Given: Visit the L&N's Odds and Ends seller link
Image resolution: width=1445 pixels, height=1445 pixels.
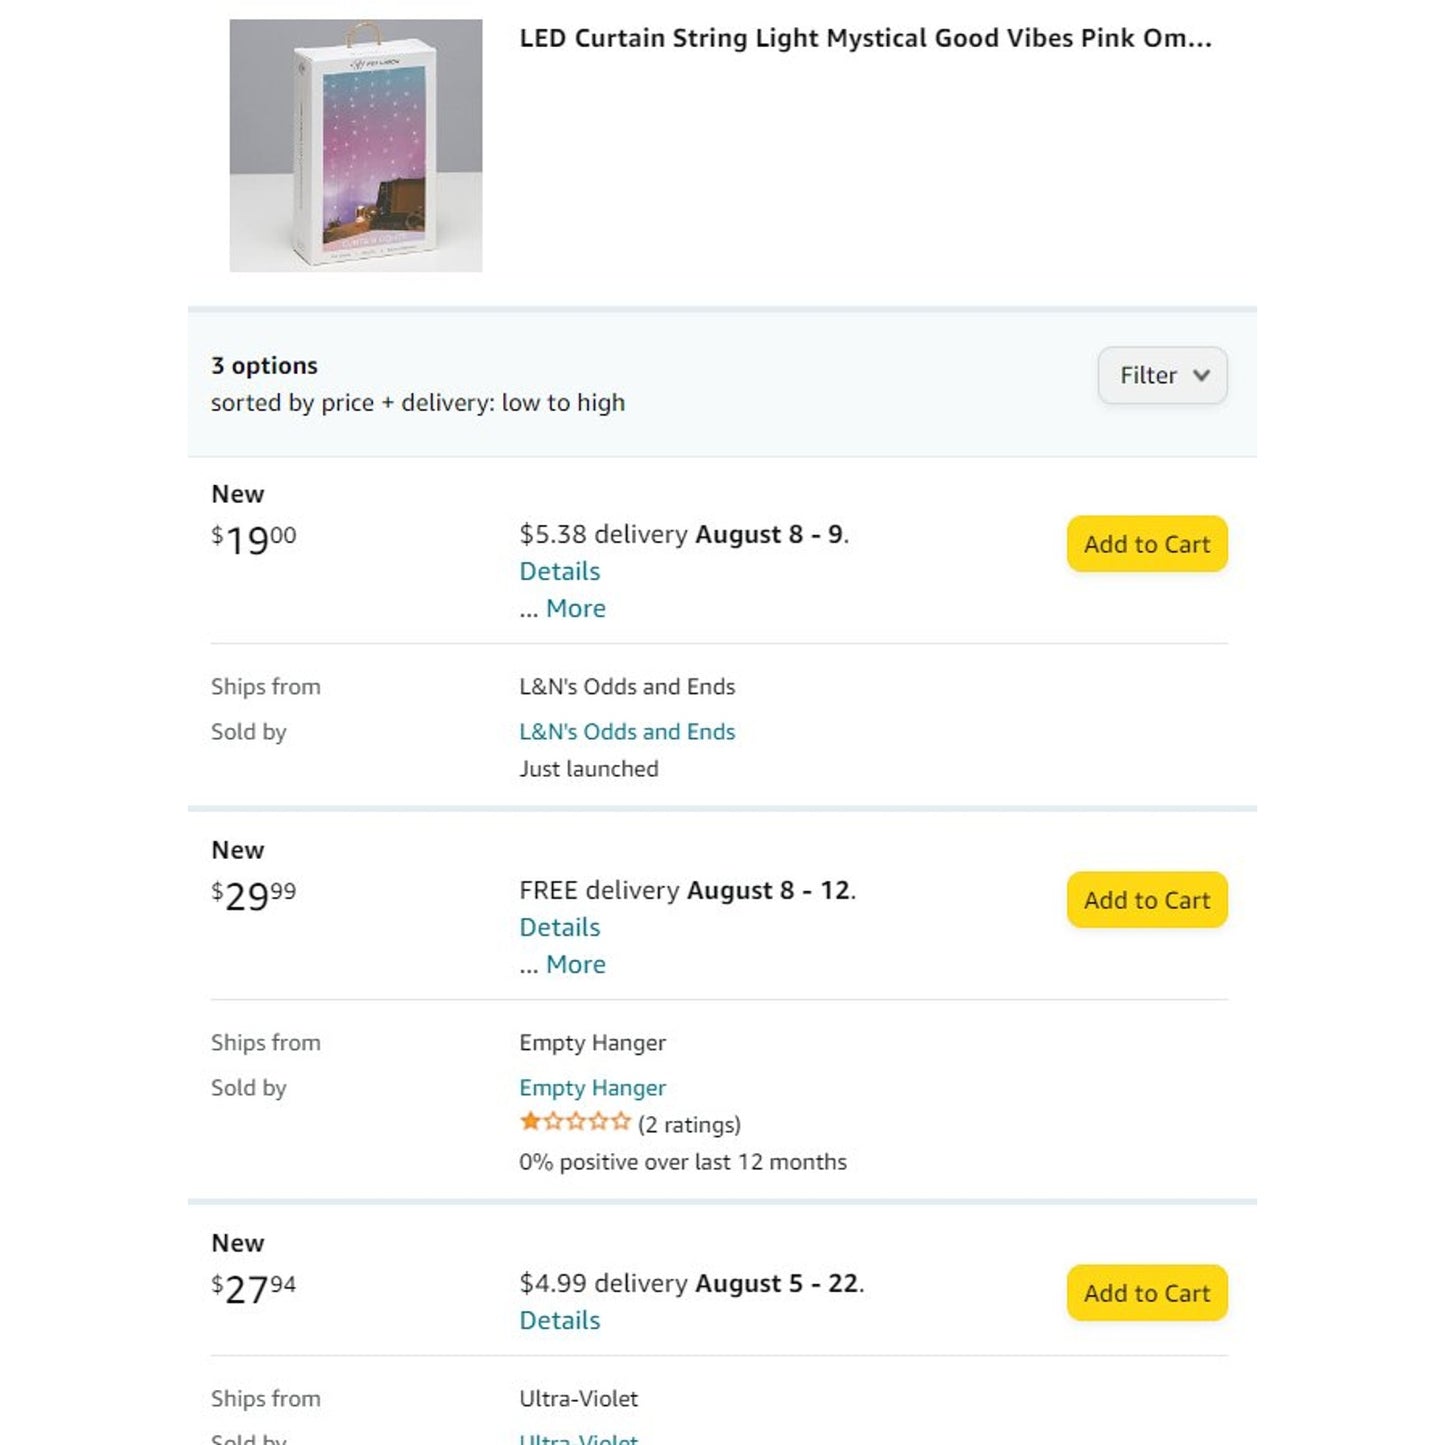Looking at the screenshot, I should pyautogui.click(x=626, y=732).
